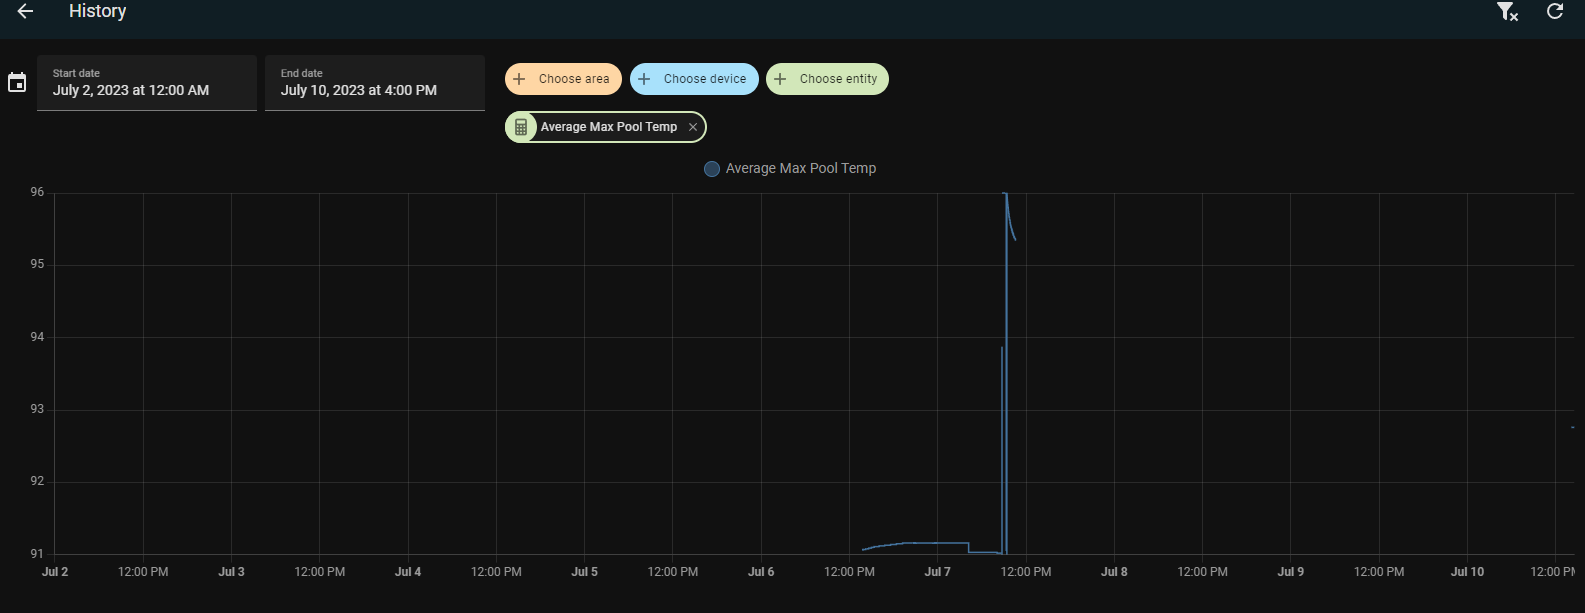Click the chart line's peak at 96
1585x613 pixels.
click(1005, 194)
